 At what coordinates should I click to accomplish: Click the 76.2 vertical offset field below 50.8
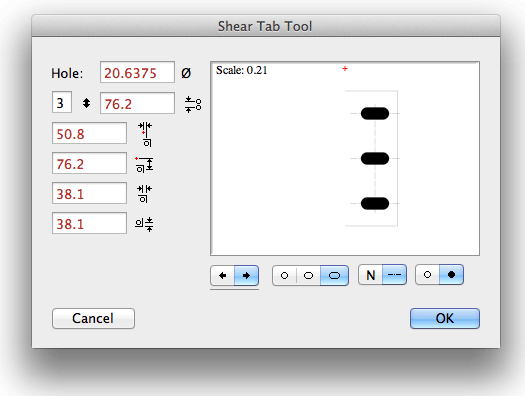point(89,163)
